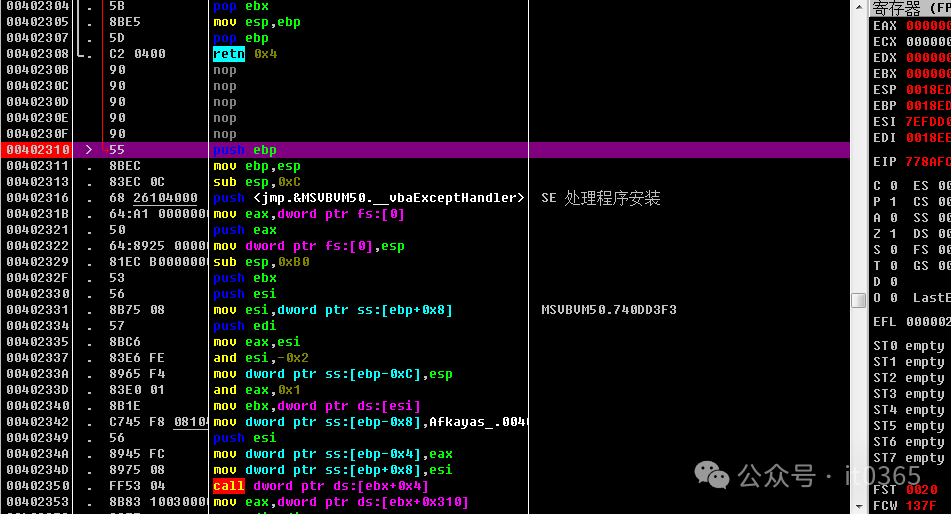The height and width of the screenshot is (514, 951).
Task: Click the jump marker arrow at 00402310
Action: tap(90, 150)
